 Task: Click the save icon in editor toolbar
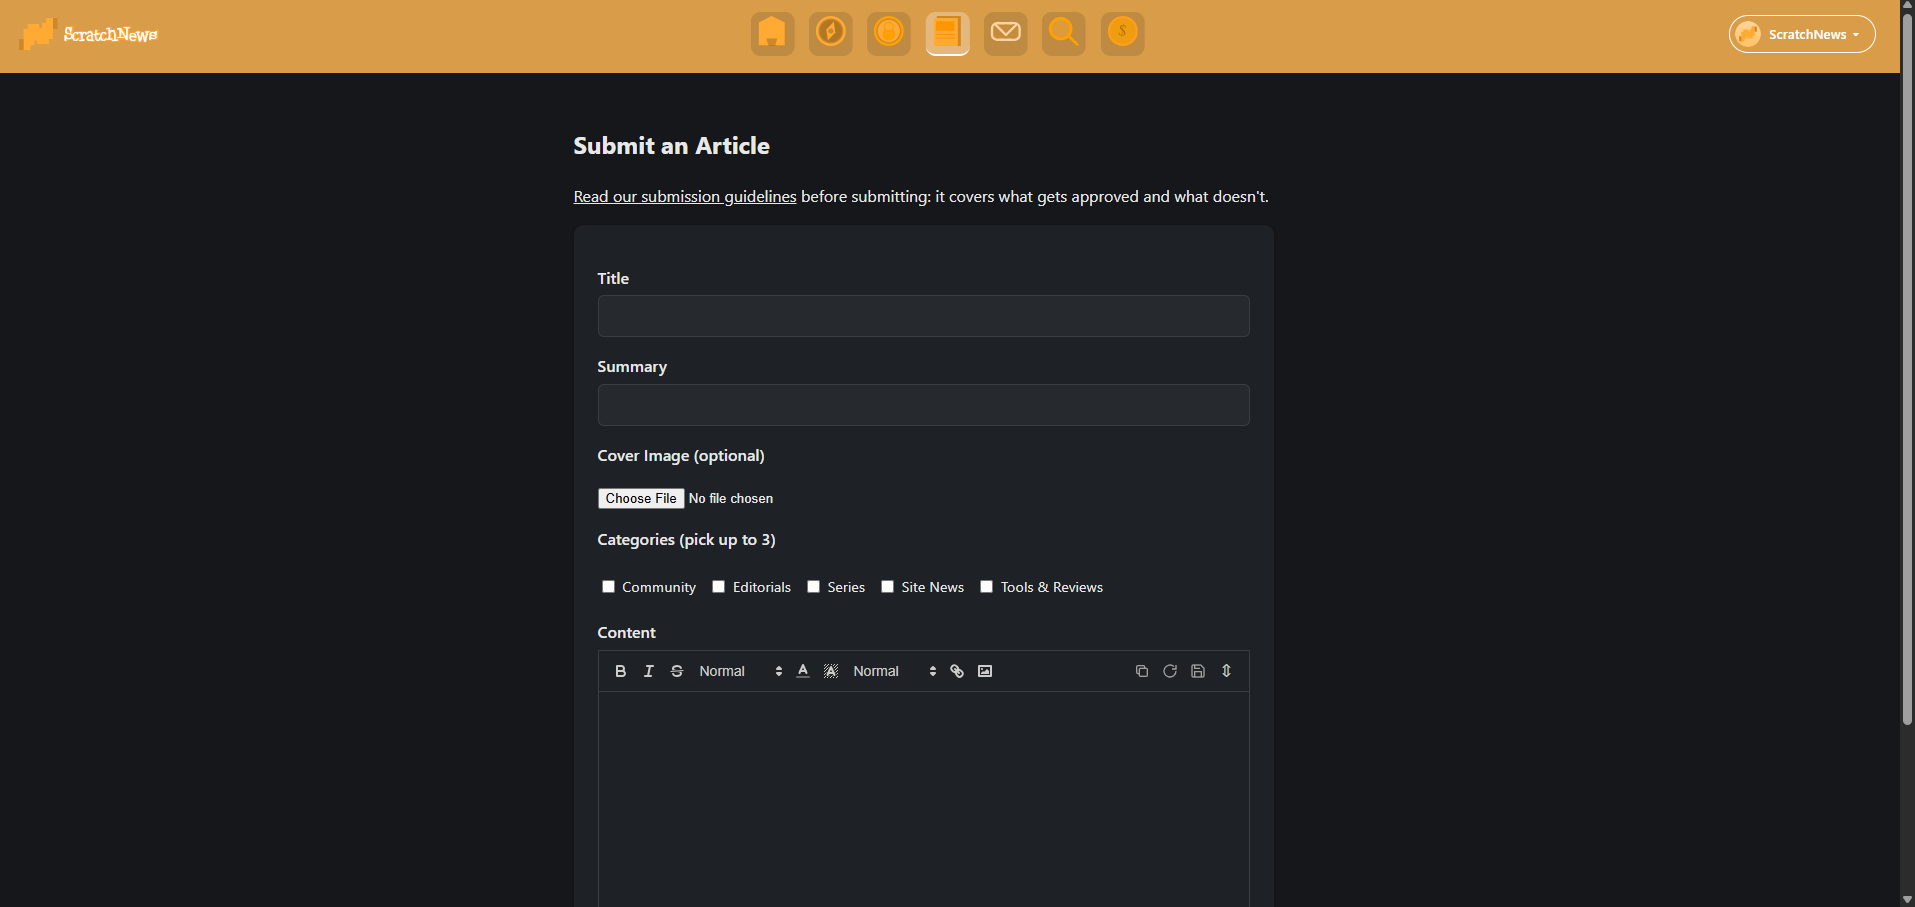click(x=1198, y=671)
